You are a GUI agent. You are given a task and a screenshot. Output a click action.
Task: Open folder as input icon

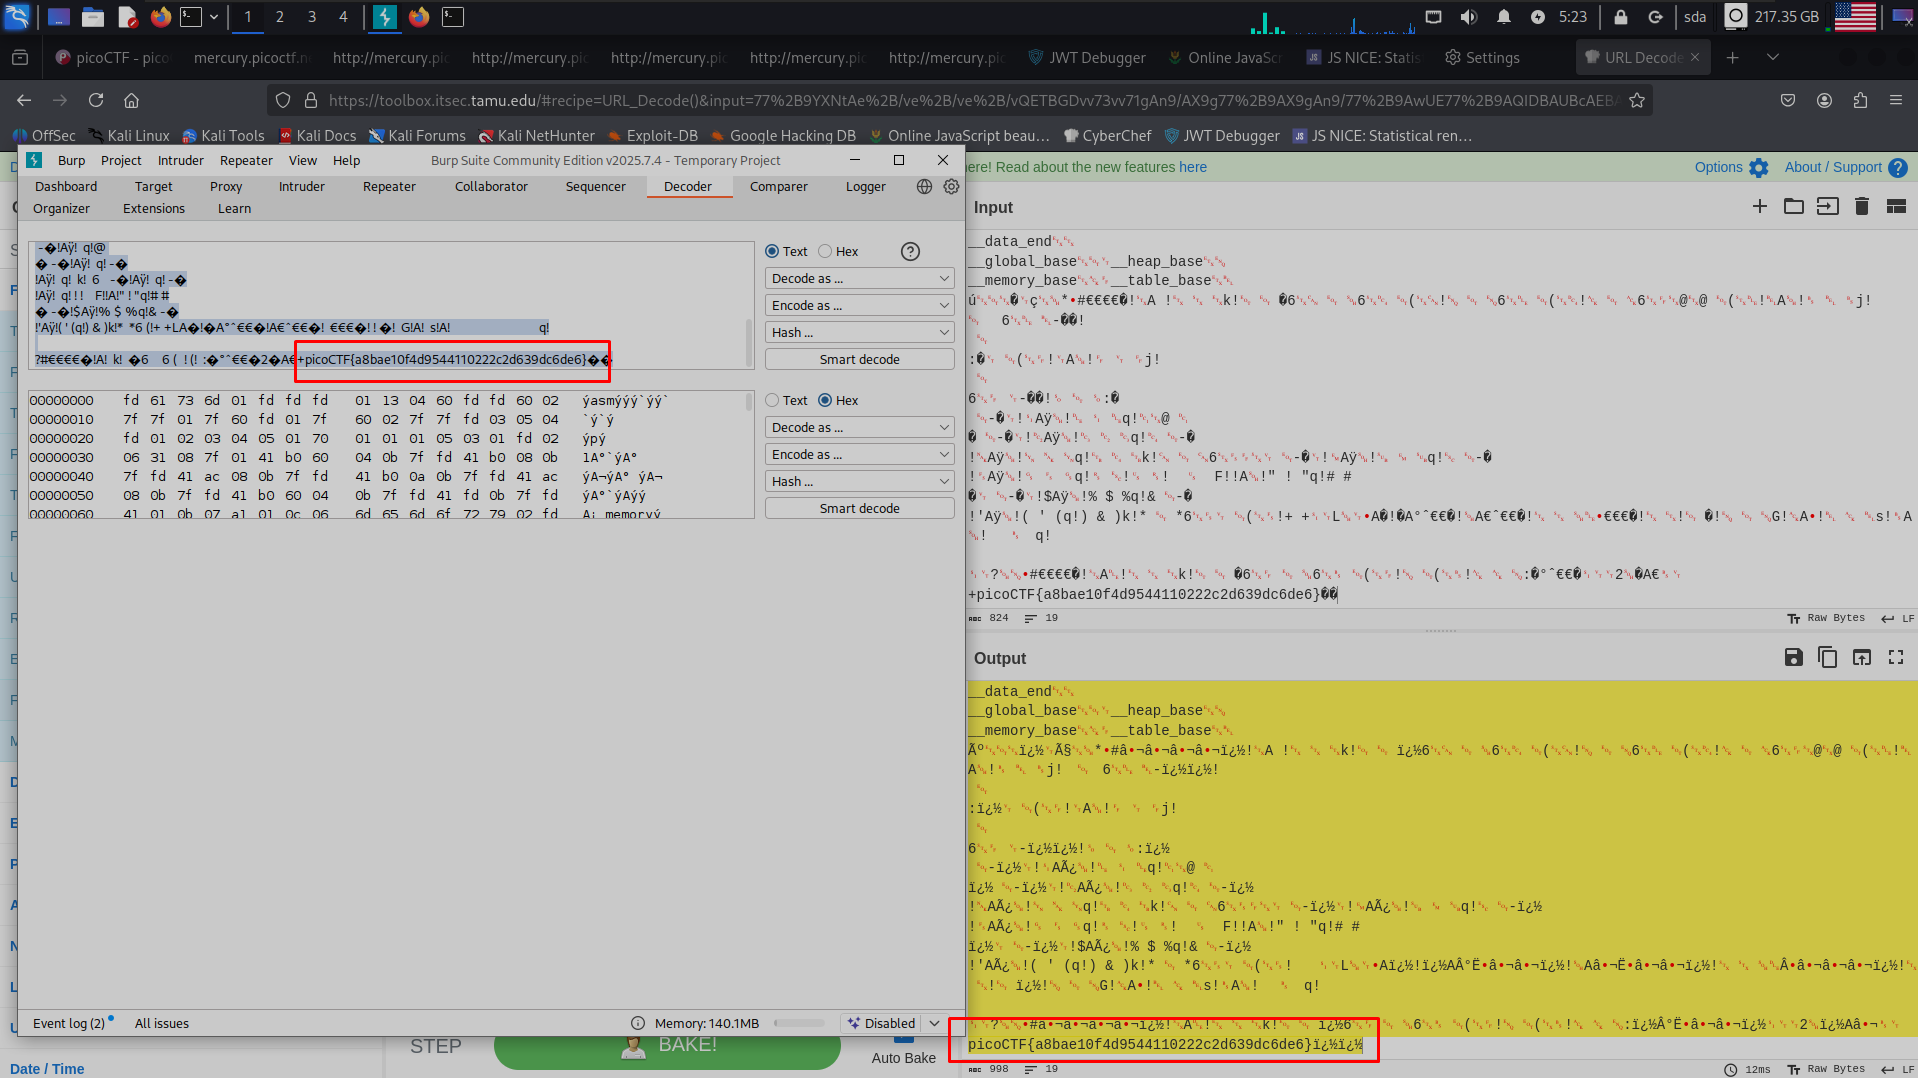pyautogui.click(x=1793, y=206)
